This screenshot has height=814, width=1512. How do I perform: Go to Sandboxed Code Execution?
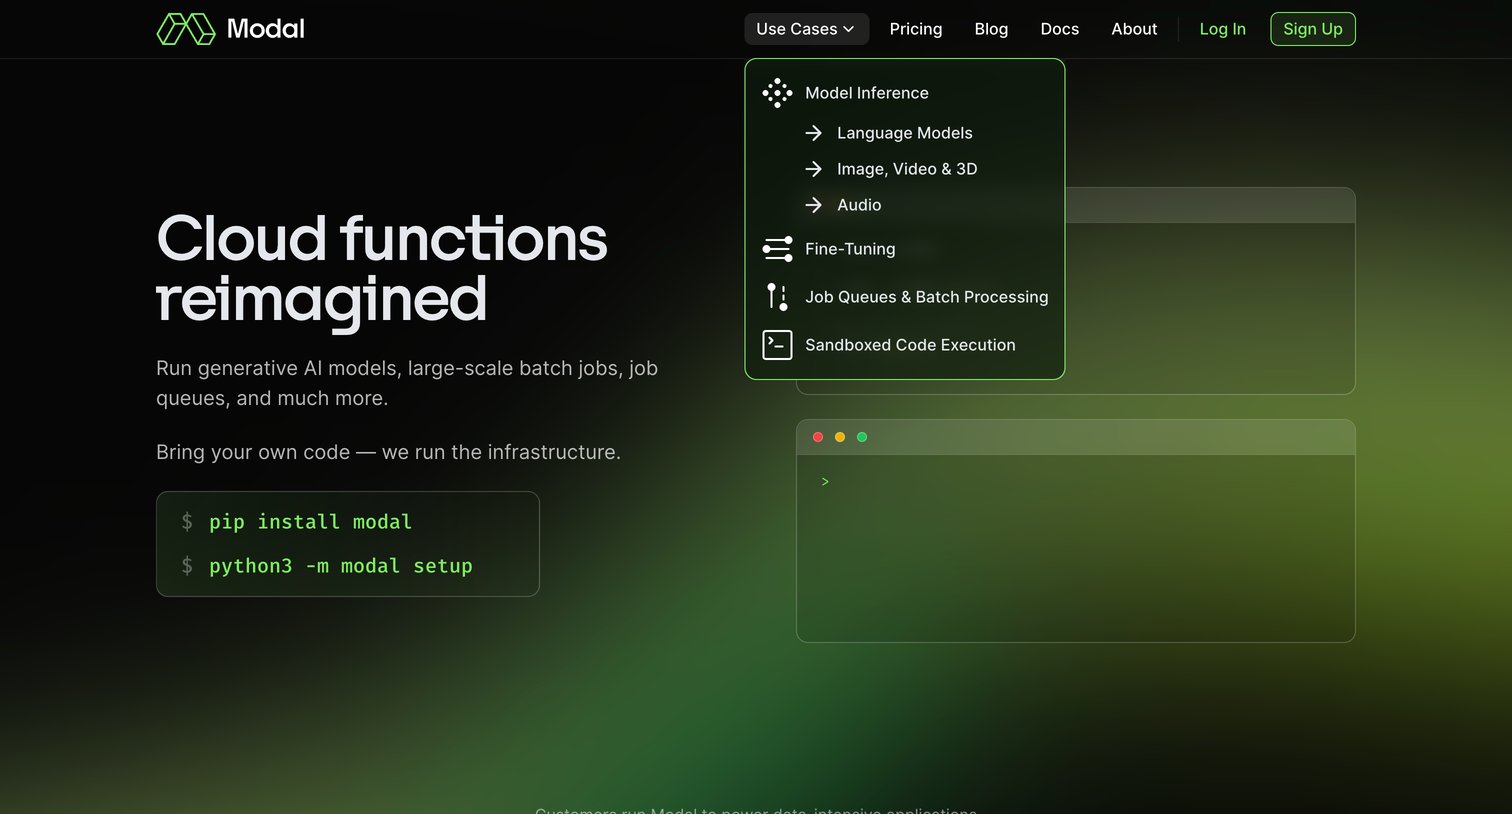[x=910, y=345]
